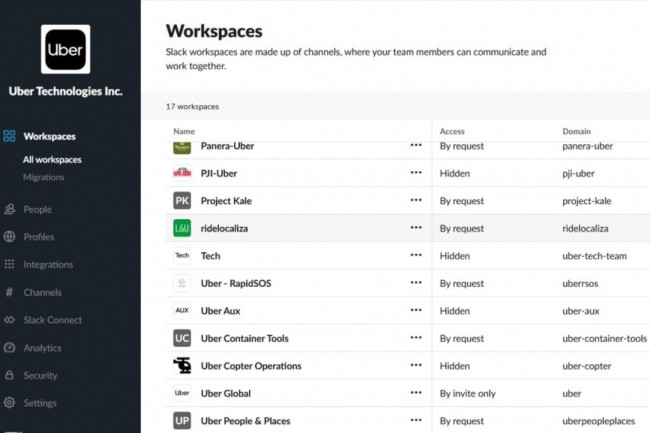Click the Uber Global workspace icon
This screenshot has height=433, width=650.
(x=182, y=393)
